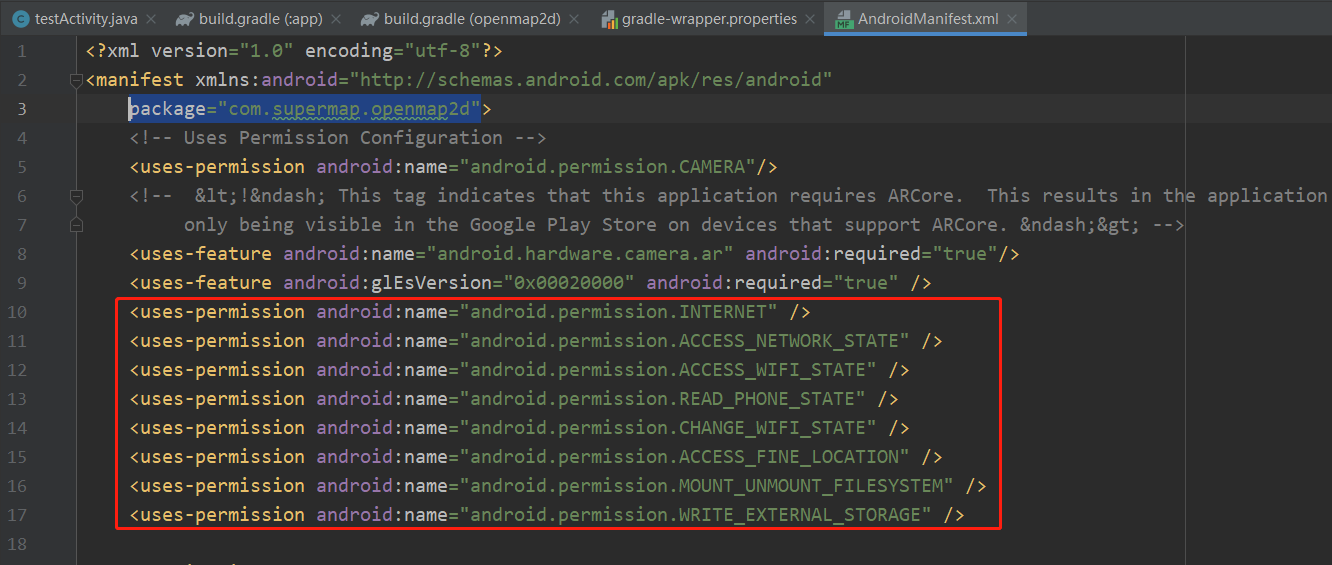Click line number 17 in the gutter
1332x565 pixels.
point(17,514)
